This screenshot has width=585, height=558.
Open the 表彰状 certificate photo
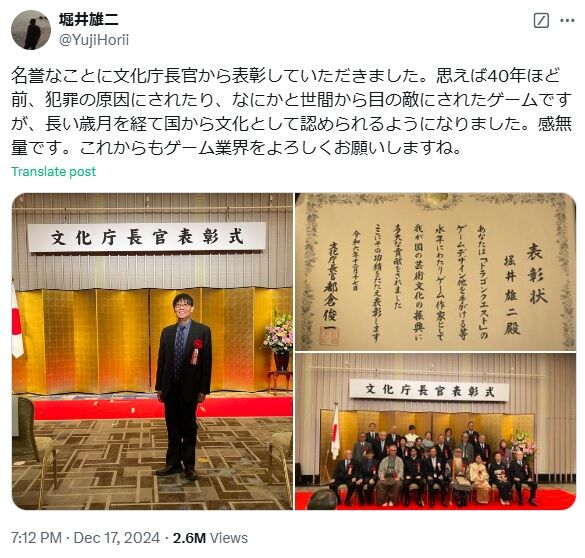435,272
